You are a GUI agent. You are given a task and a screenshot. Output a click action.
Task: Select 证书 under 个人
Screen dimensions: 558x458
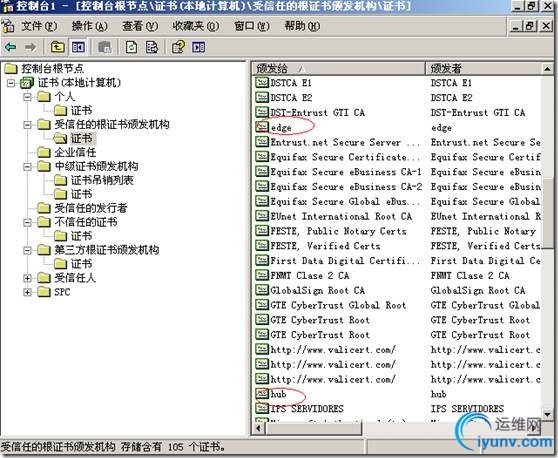(81, 110)
